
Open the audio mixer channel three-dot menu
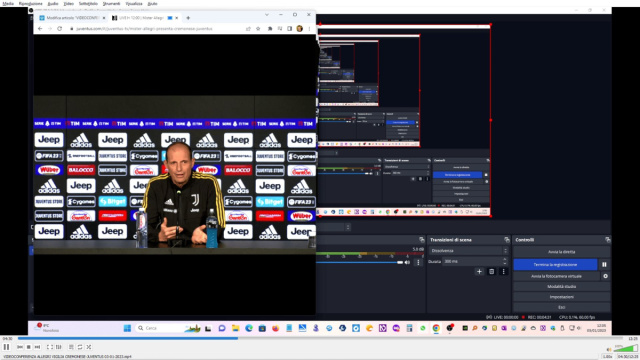(418, 262)
